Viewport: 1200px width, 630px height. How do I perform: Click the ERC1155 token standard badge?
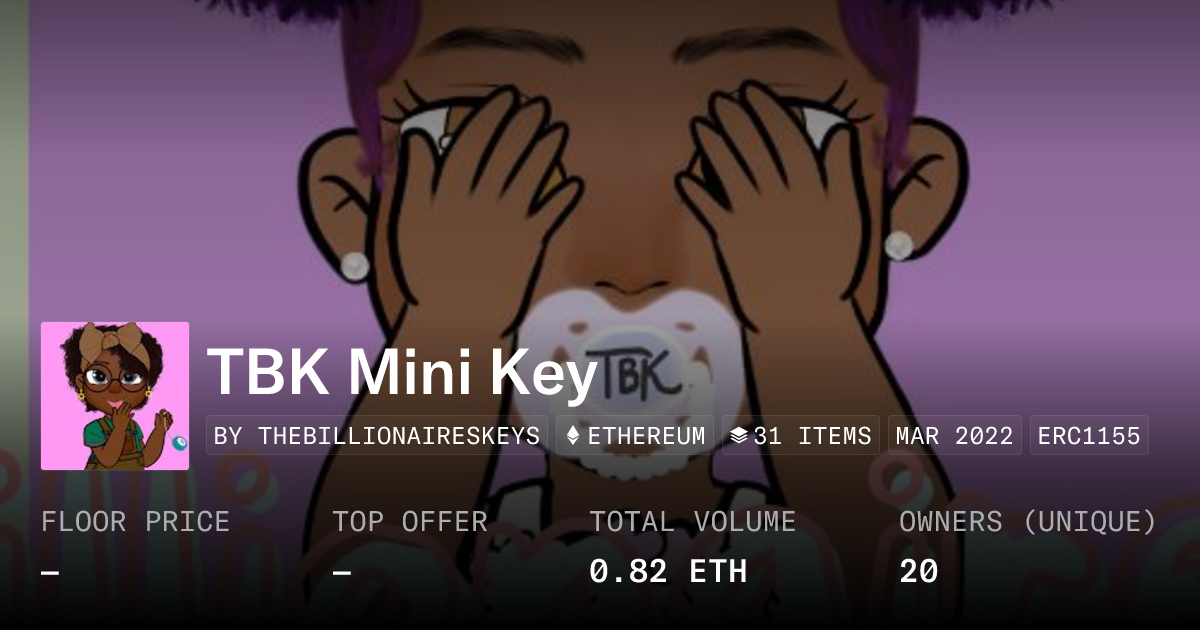tap(1089, 436)
